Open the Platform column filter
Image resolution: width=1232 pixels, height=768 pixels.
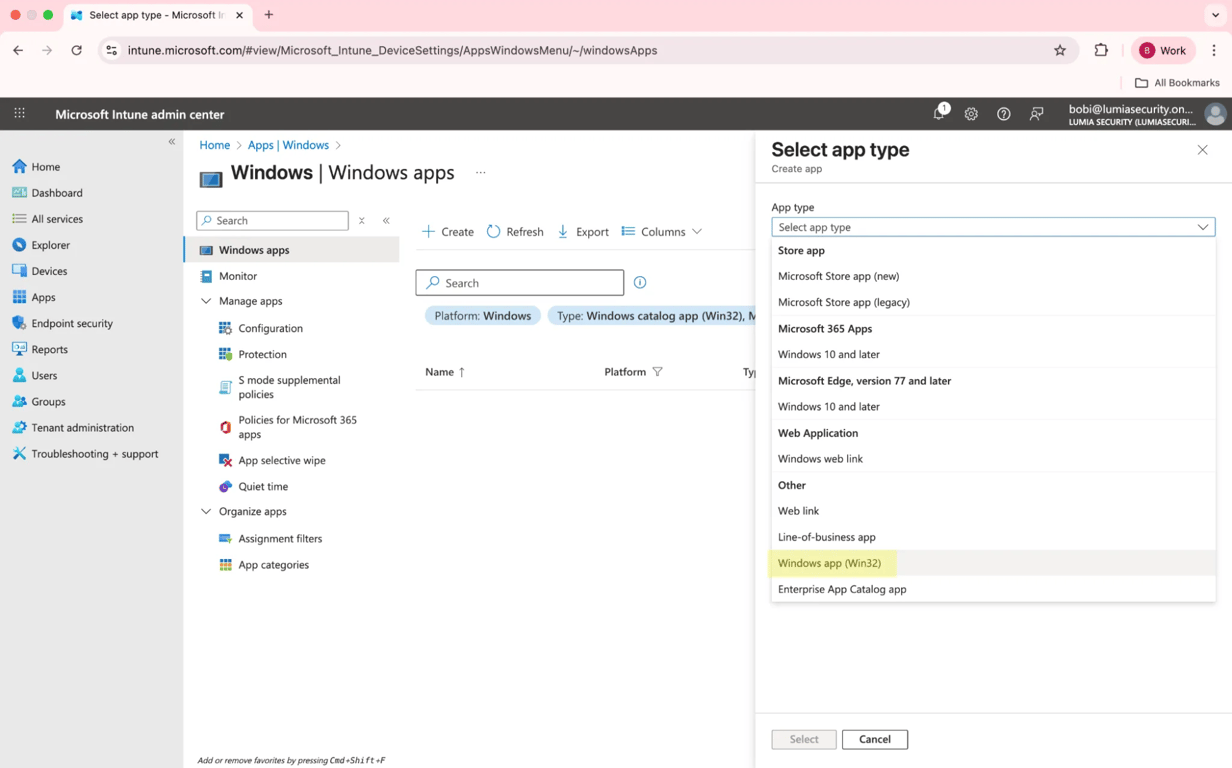[x=657, y=372]
